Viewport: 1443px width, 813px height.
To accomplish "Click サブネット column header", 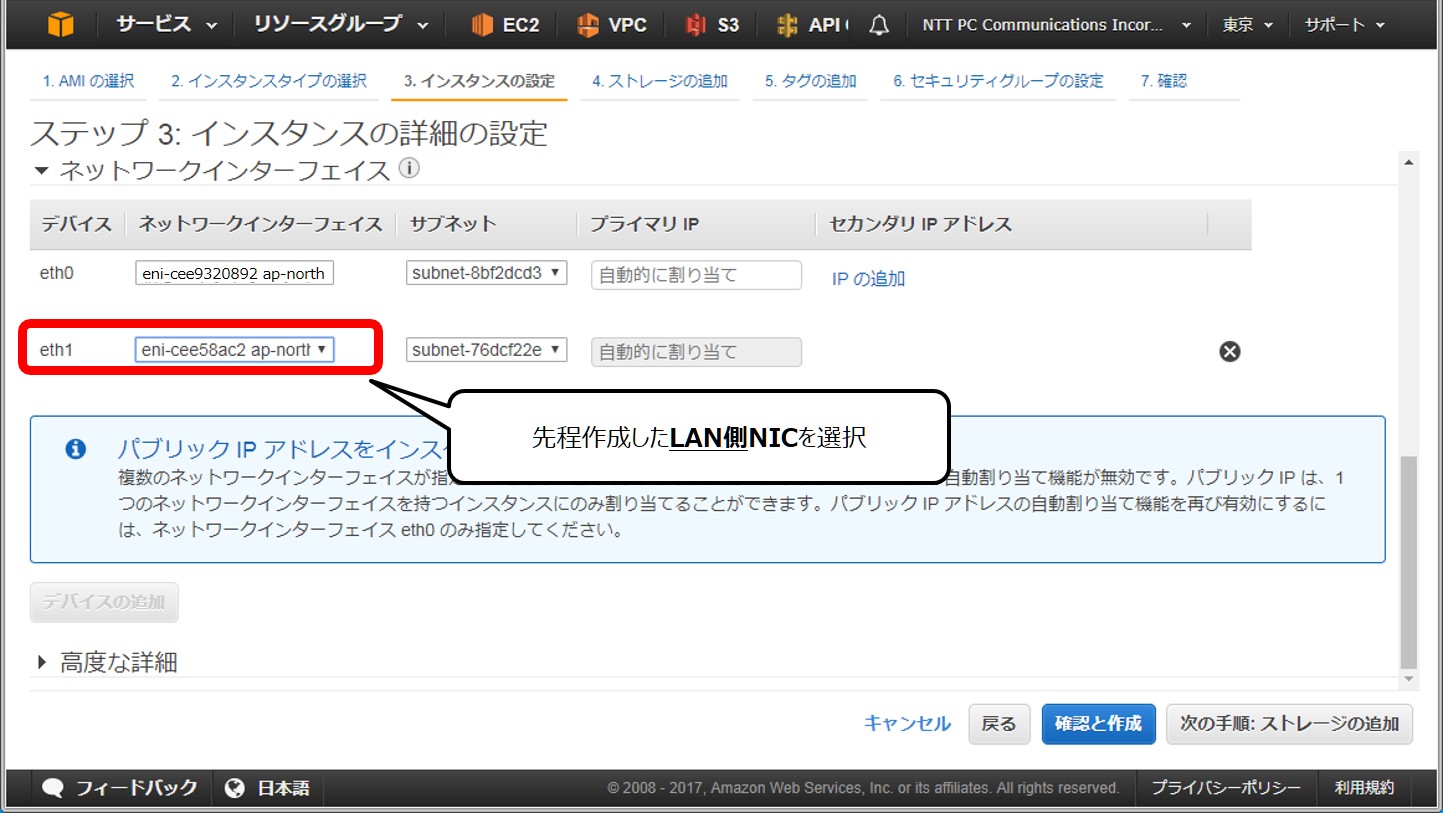I will [x=453, y=224].
